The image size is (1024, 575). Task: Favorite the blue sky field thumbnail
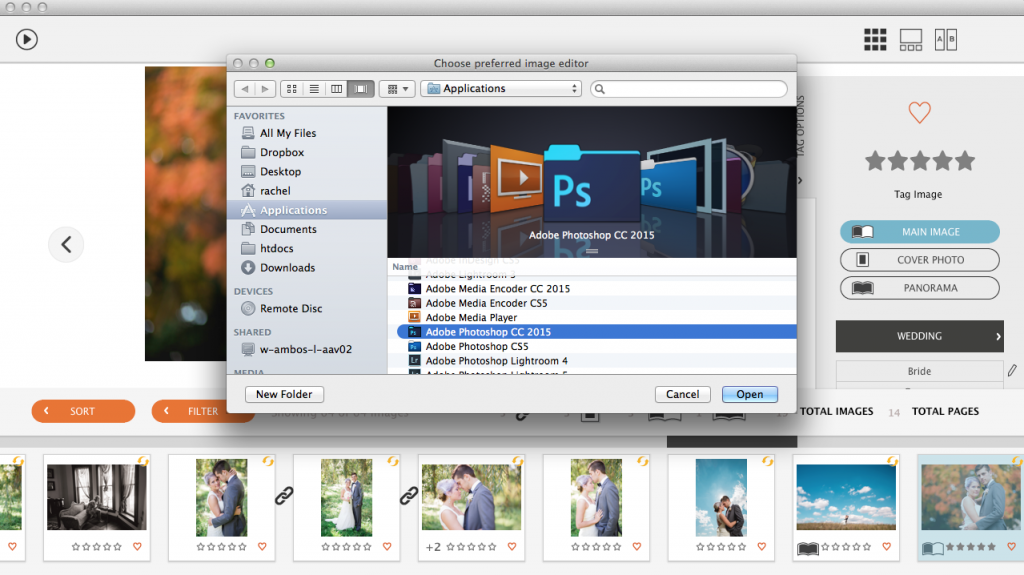886,546
